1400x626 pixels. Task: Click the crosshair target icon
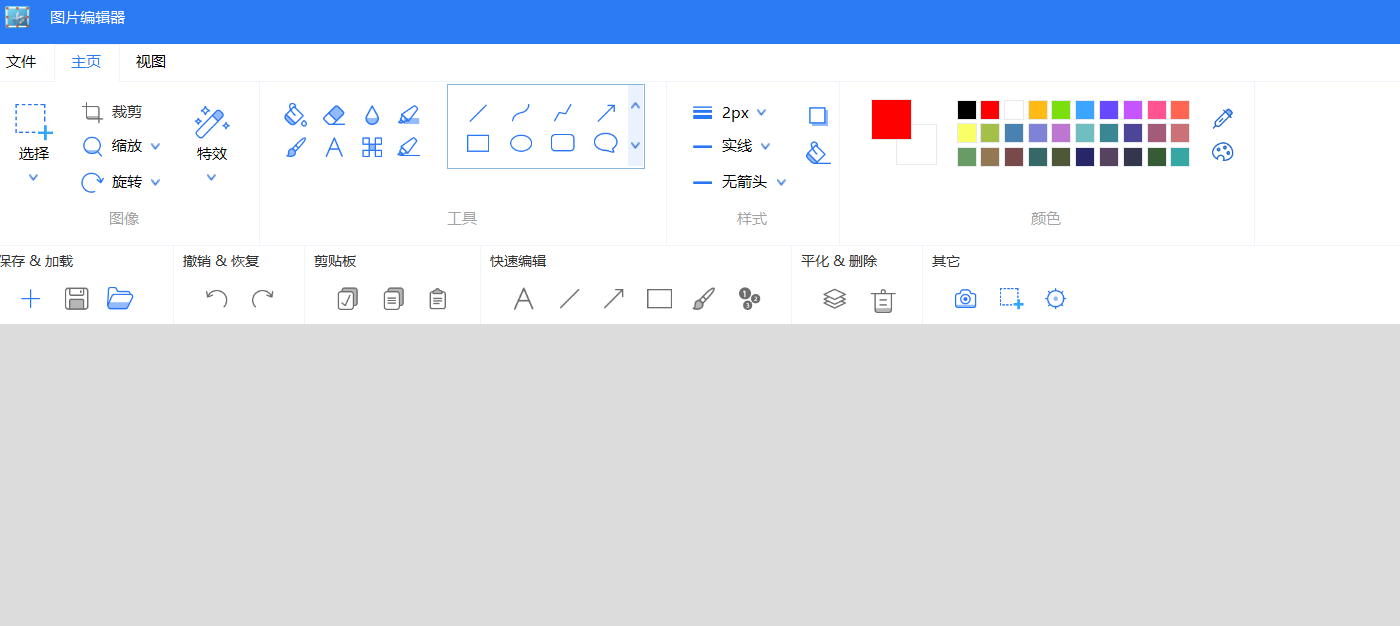coord(1056,298)
